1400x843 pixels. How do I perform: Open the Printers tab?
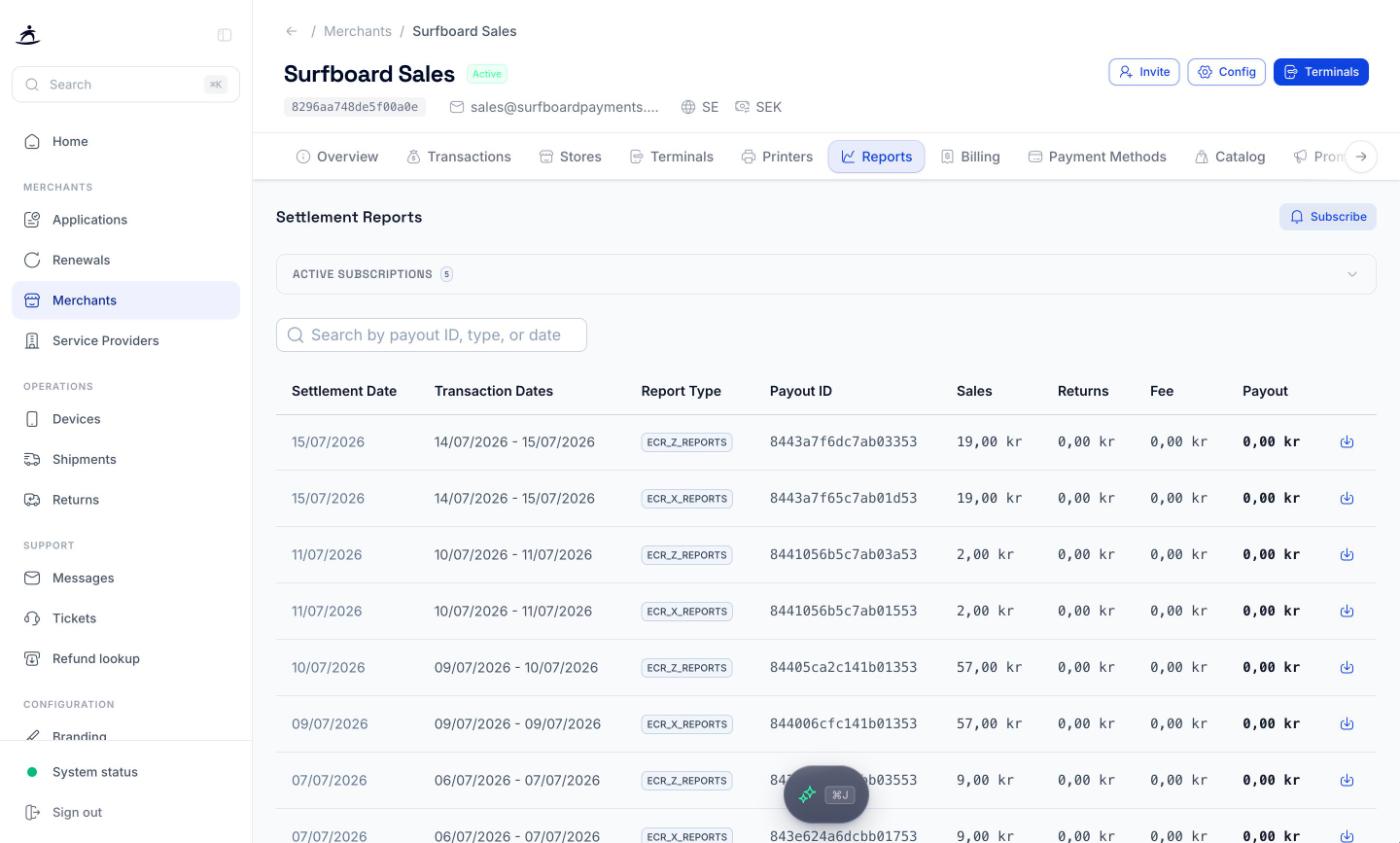click(x=777, y=157)
